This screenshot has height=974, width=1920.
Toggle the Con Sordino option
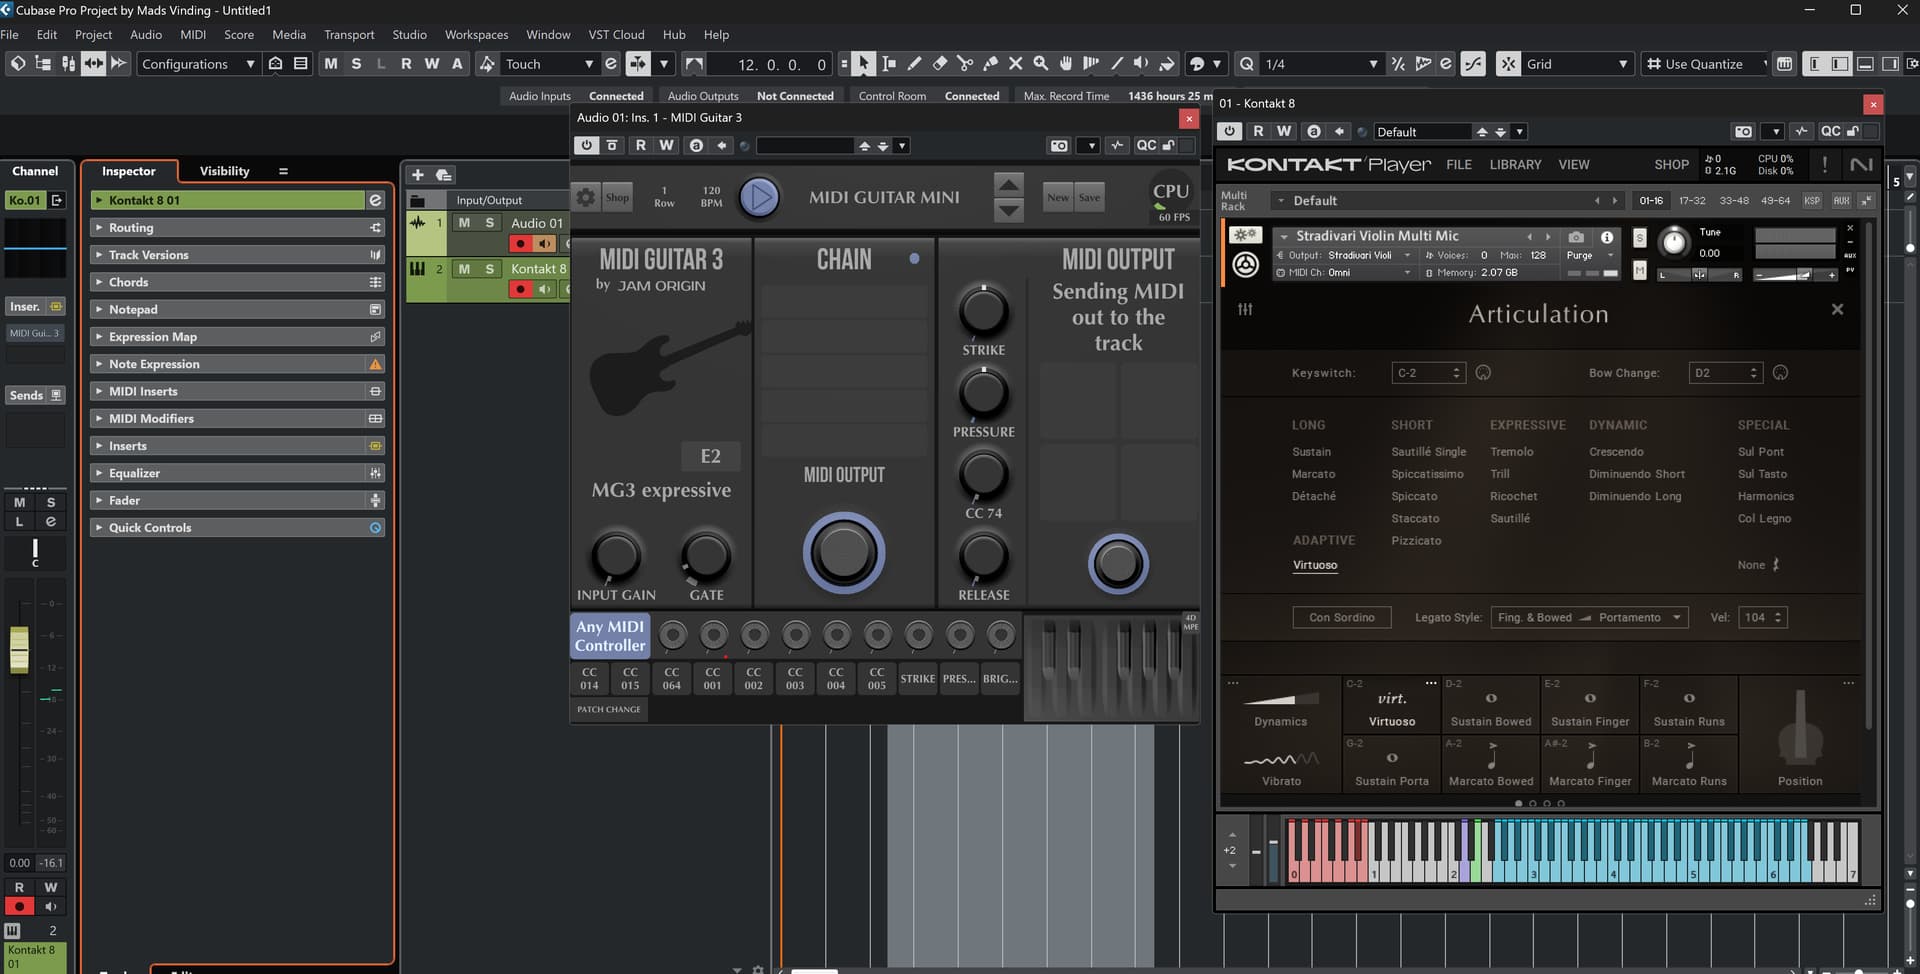[1341, 618]
